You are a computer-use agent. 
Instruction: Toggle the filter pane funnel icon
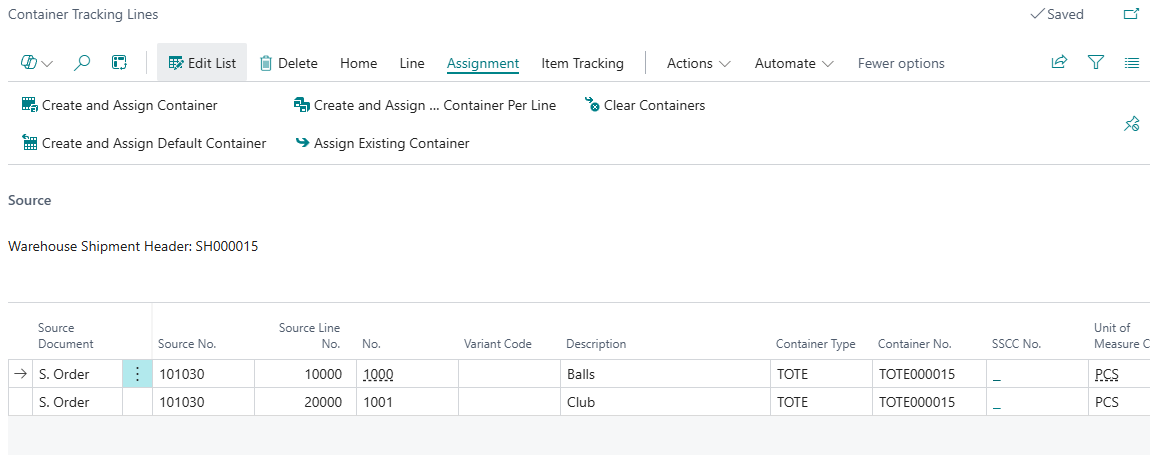point(1096,63)
